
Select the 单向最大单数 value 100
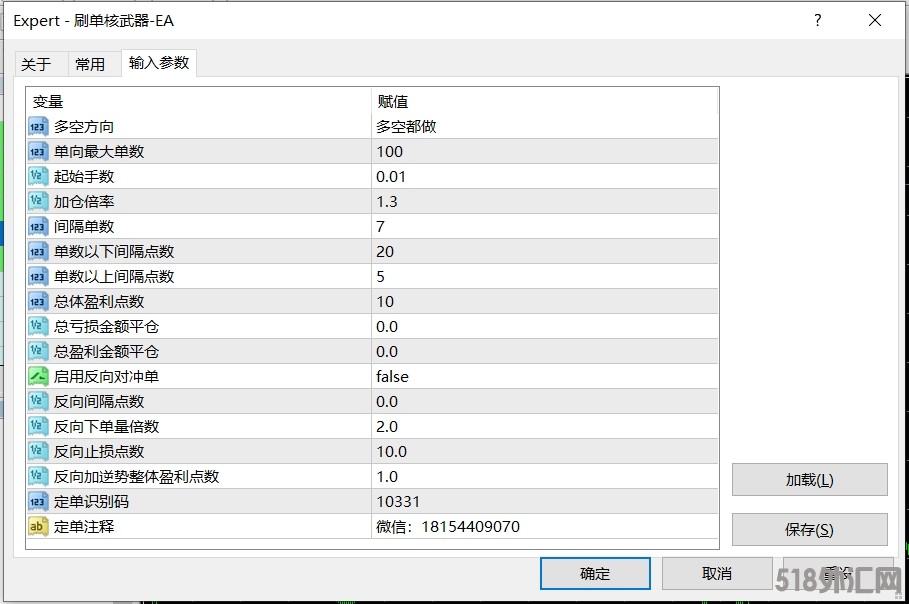pyautogui.click(x=544, y=152)
